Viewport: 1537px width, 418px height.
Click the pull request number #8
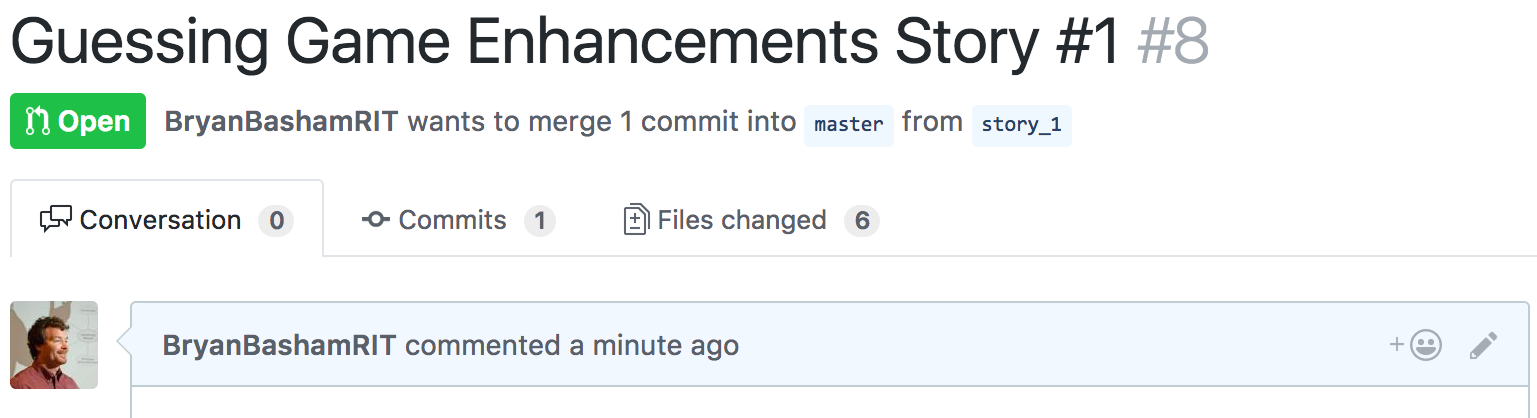(x=1173, y=42)
